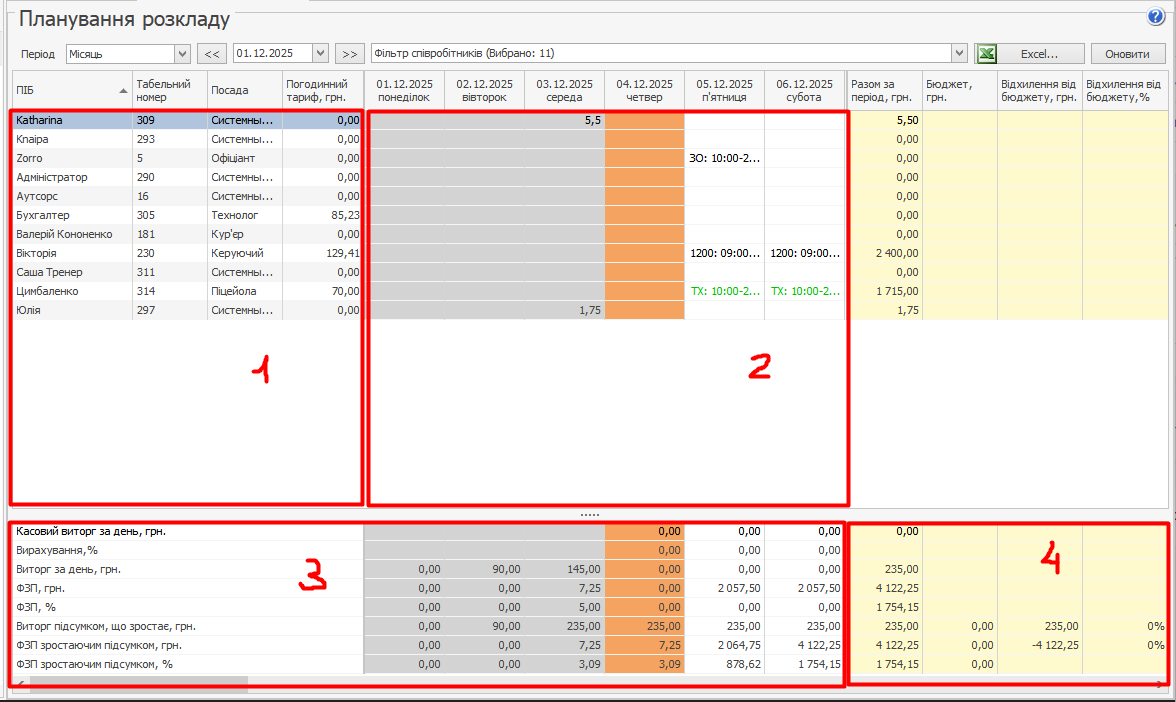Click Цимбаленко's green Friday shift cell
The width and height of the screenshot is (1176, 702).
click(x=724, y=291)
